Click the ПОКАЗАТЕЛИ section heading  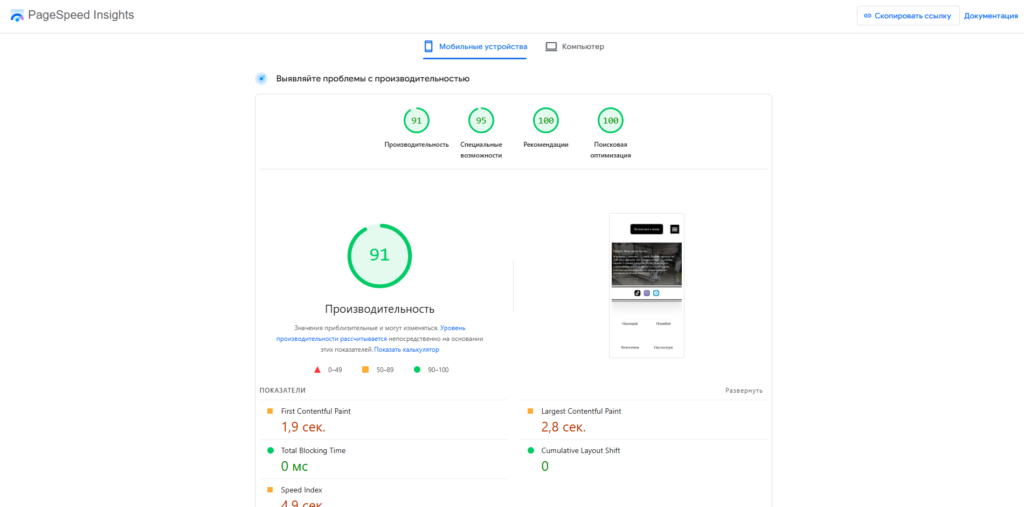pyautogui.click(x=282, y=390)
